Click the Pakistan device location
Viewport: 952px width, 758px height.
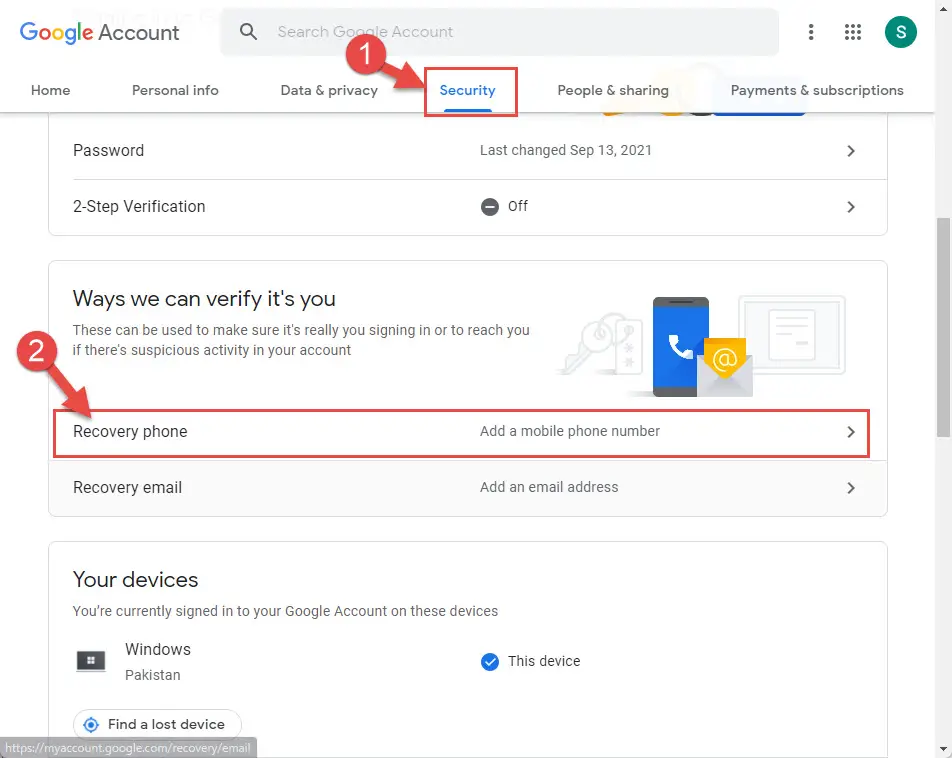tap(152, 675)
